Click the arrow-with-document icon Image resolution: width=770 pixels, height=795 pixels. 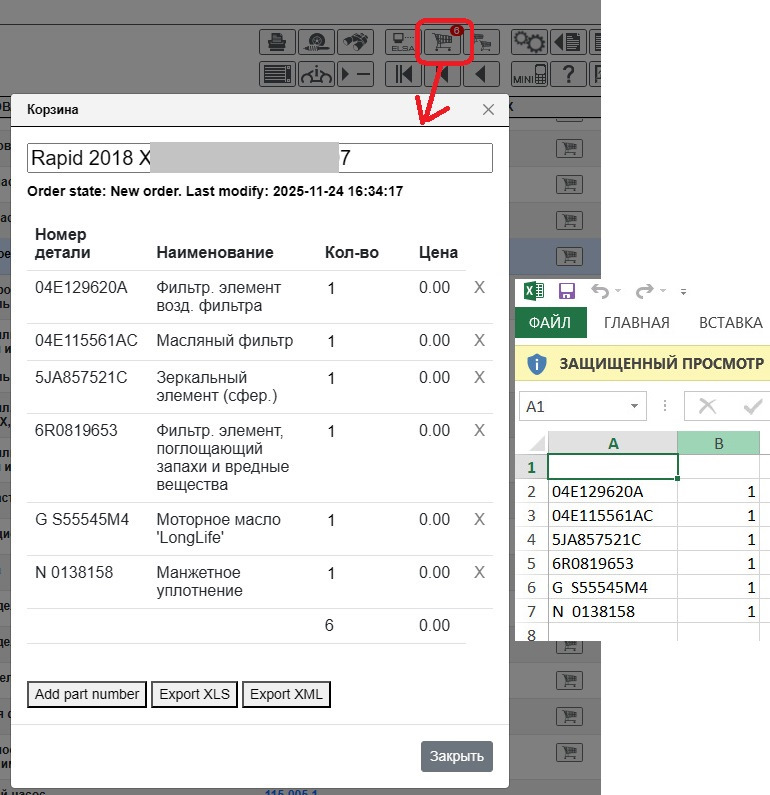coord(568,42)
